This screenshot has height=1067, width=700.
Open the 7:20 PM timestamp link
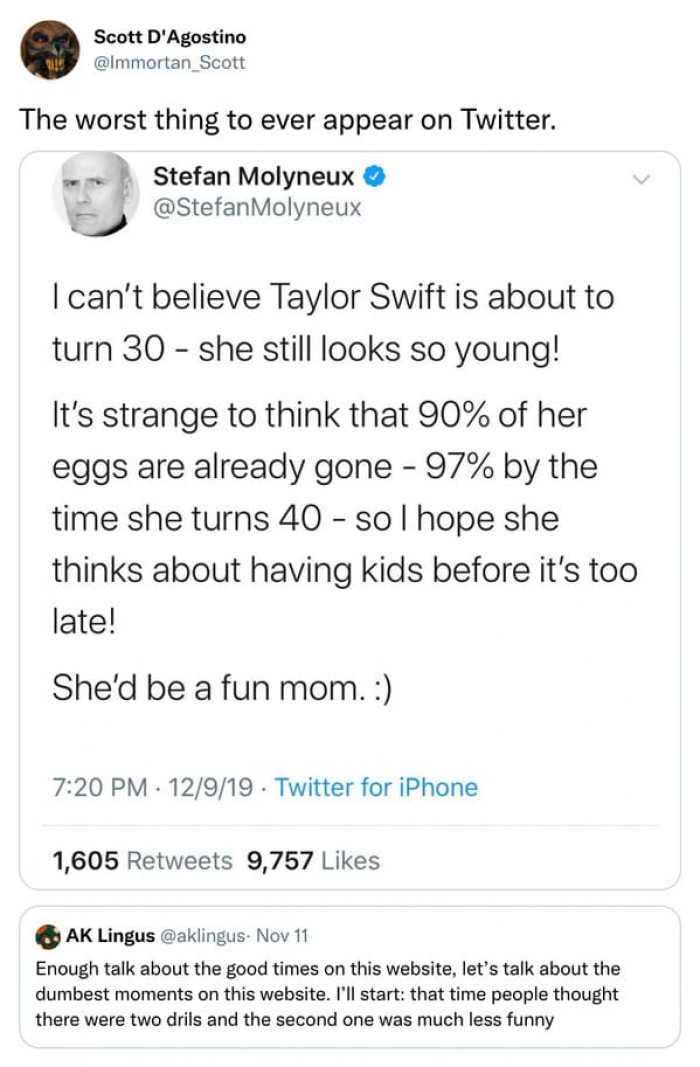click(x=90, y=788)
